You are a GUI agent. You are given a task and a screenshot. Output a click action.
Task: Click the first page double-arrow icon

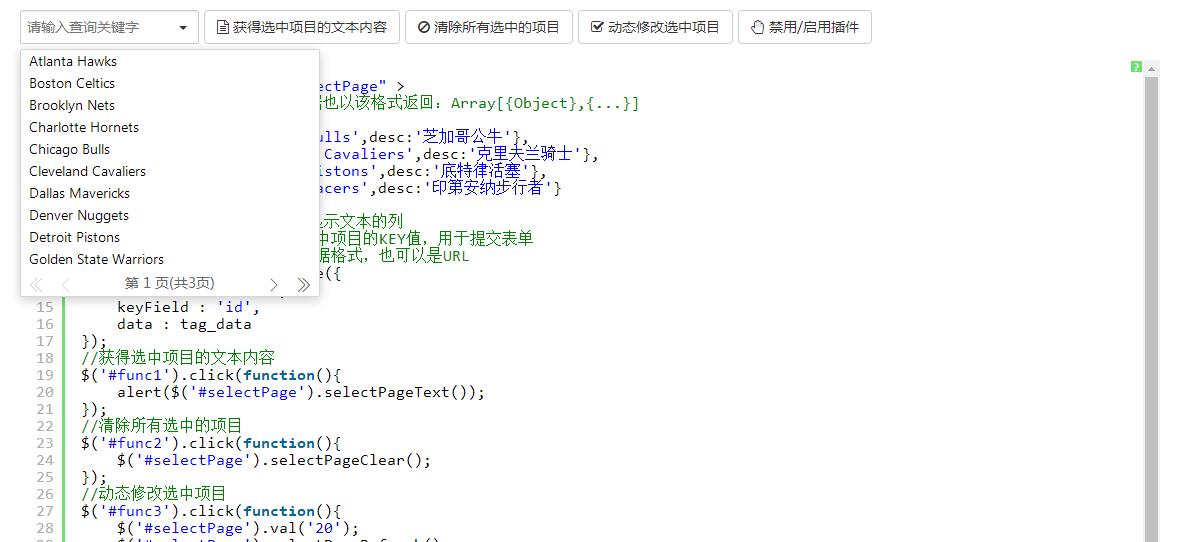37,285
